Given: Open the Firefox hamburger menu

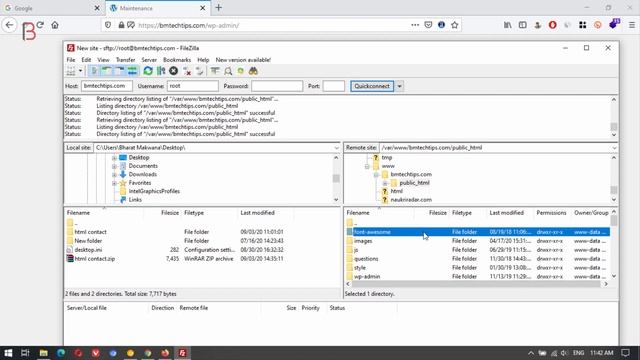Looking at the screenshot, I should tap(631, 25).
